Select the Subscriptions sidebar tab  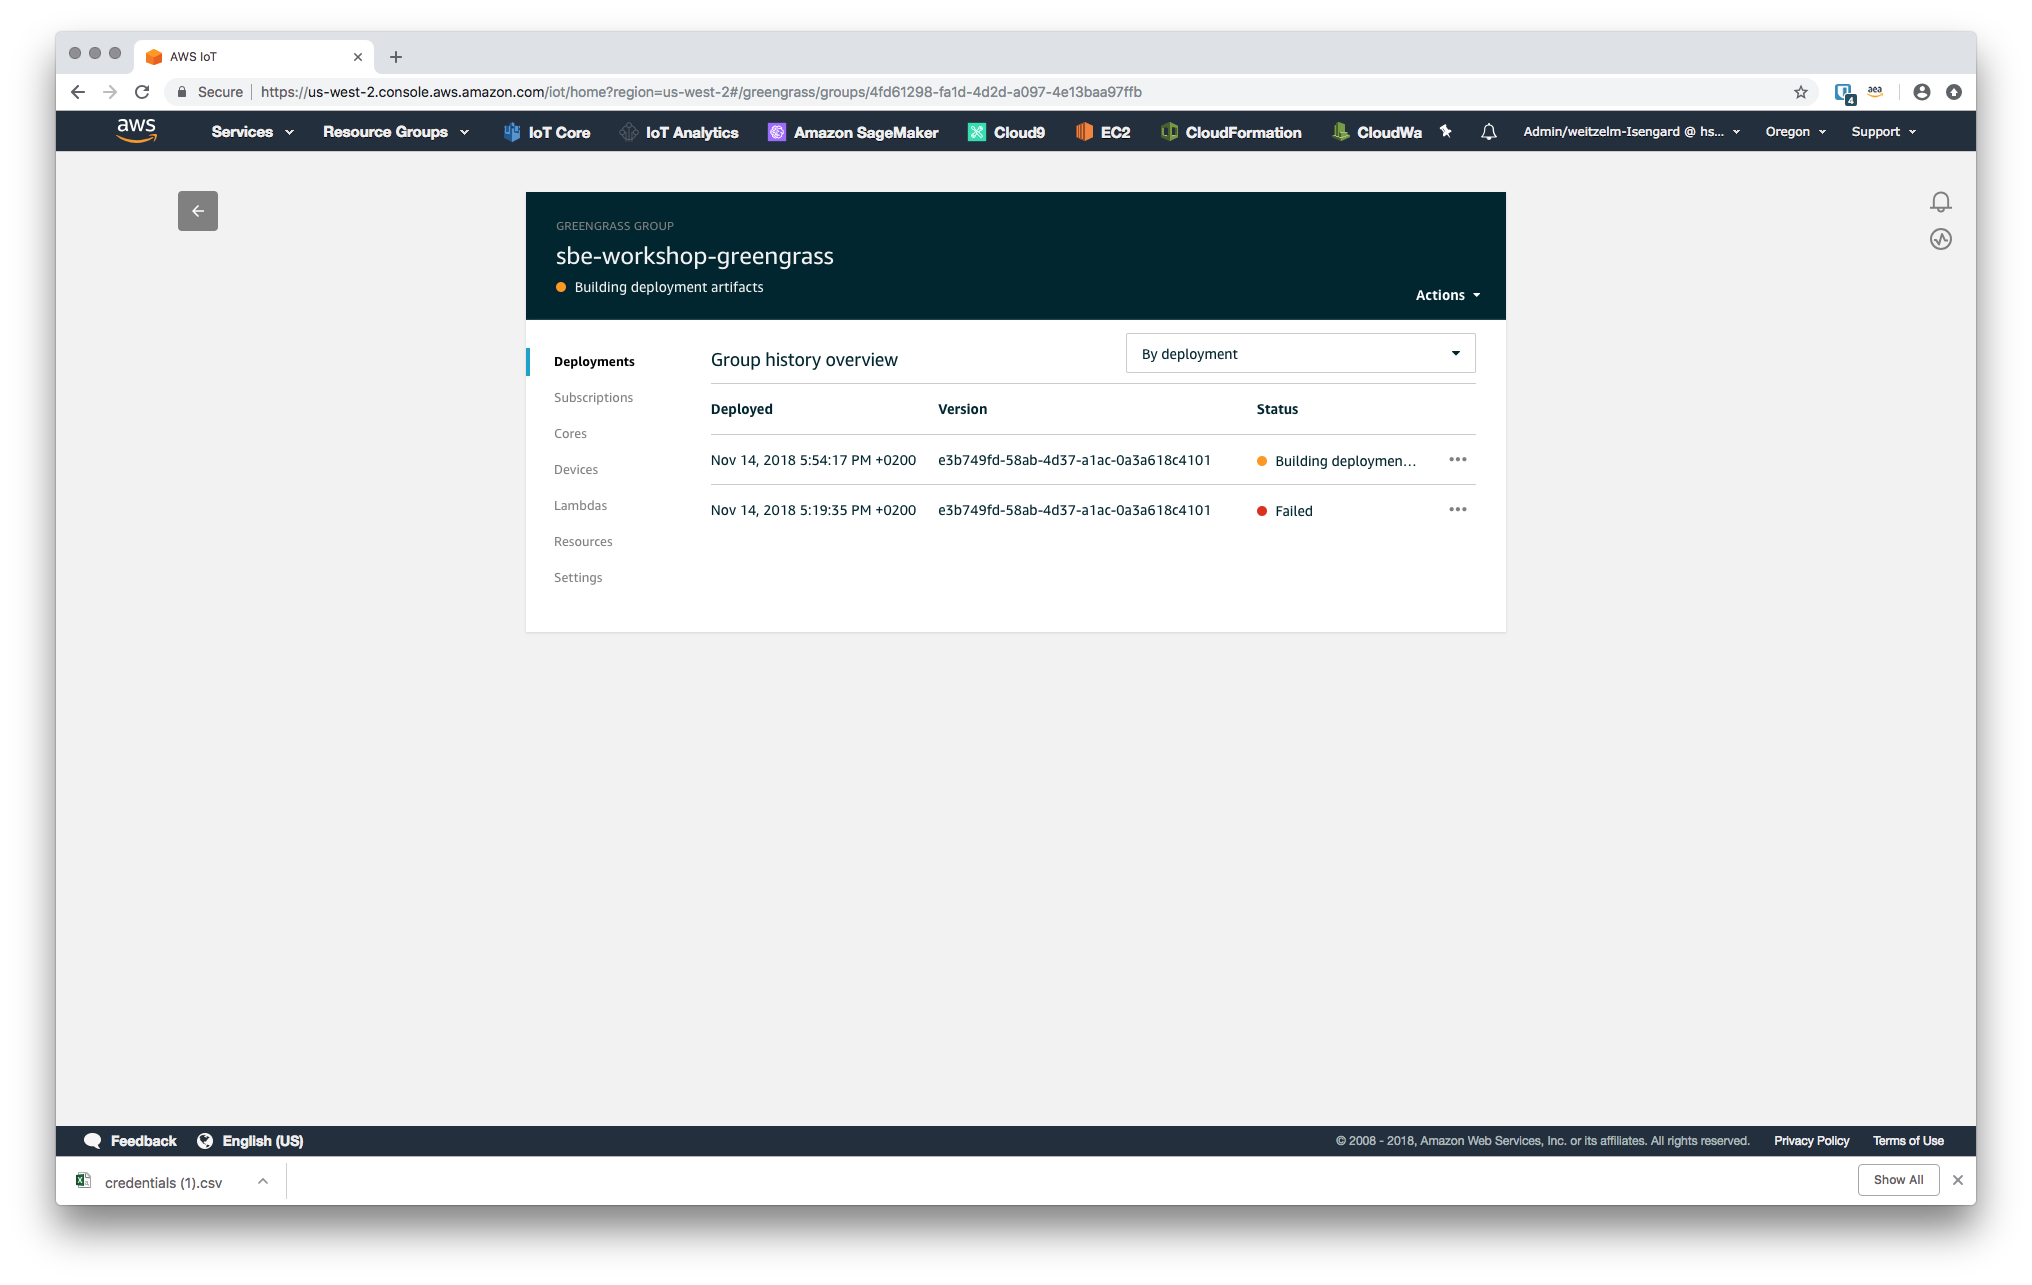[x=593, y=398]
